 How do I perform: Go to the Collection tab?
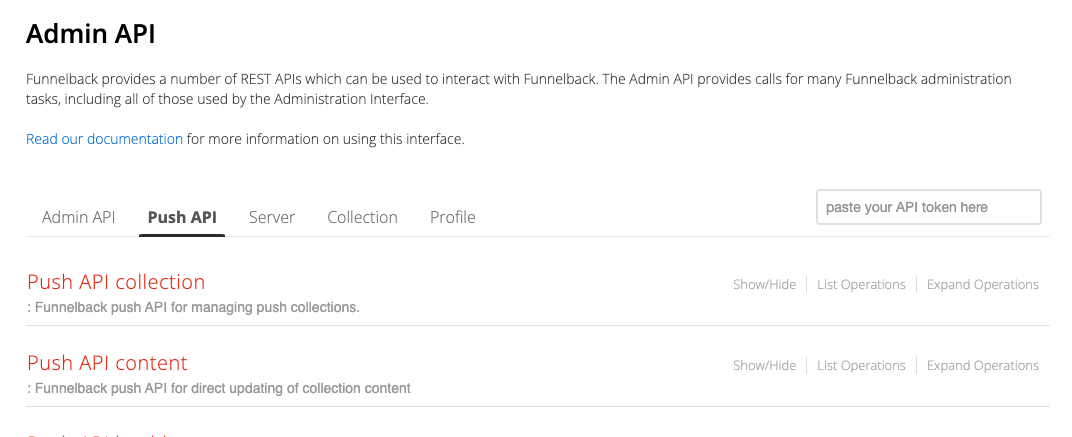(x=362, y=217)
